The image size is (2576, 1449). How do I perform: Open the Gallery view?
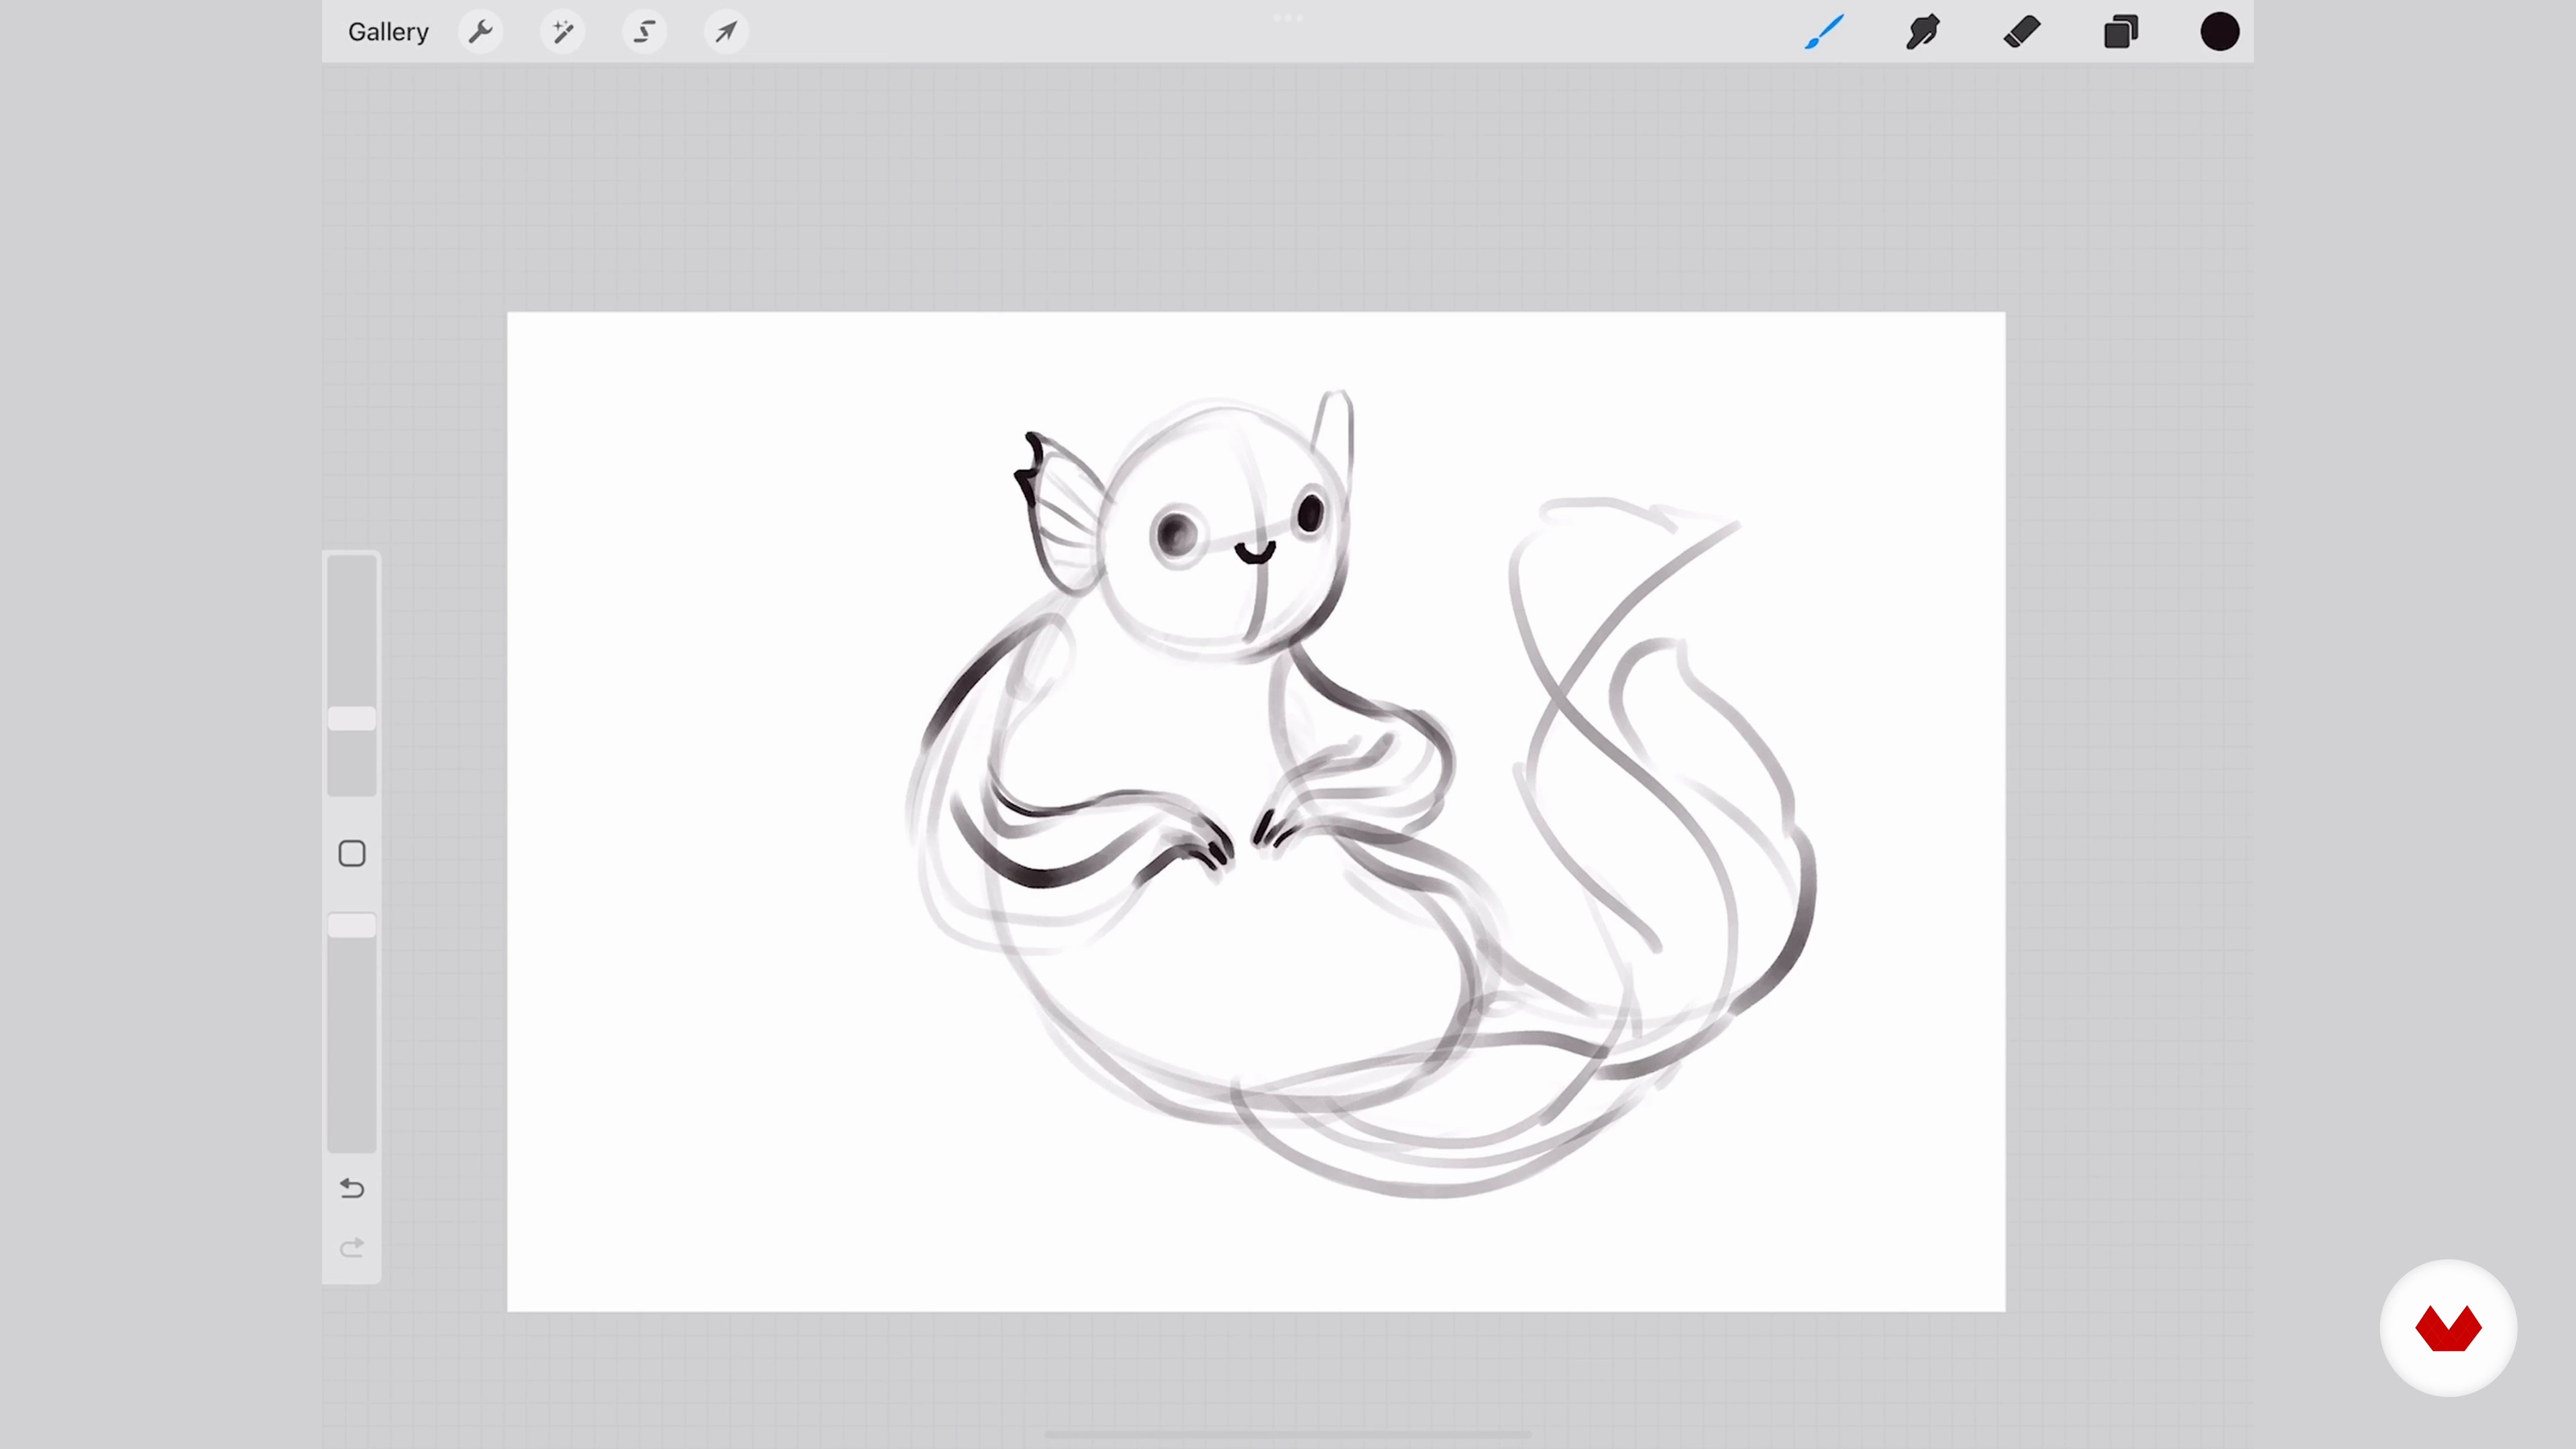click(388, 32)
